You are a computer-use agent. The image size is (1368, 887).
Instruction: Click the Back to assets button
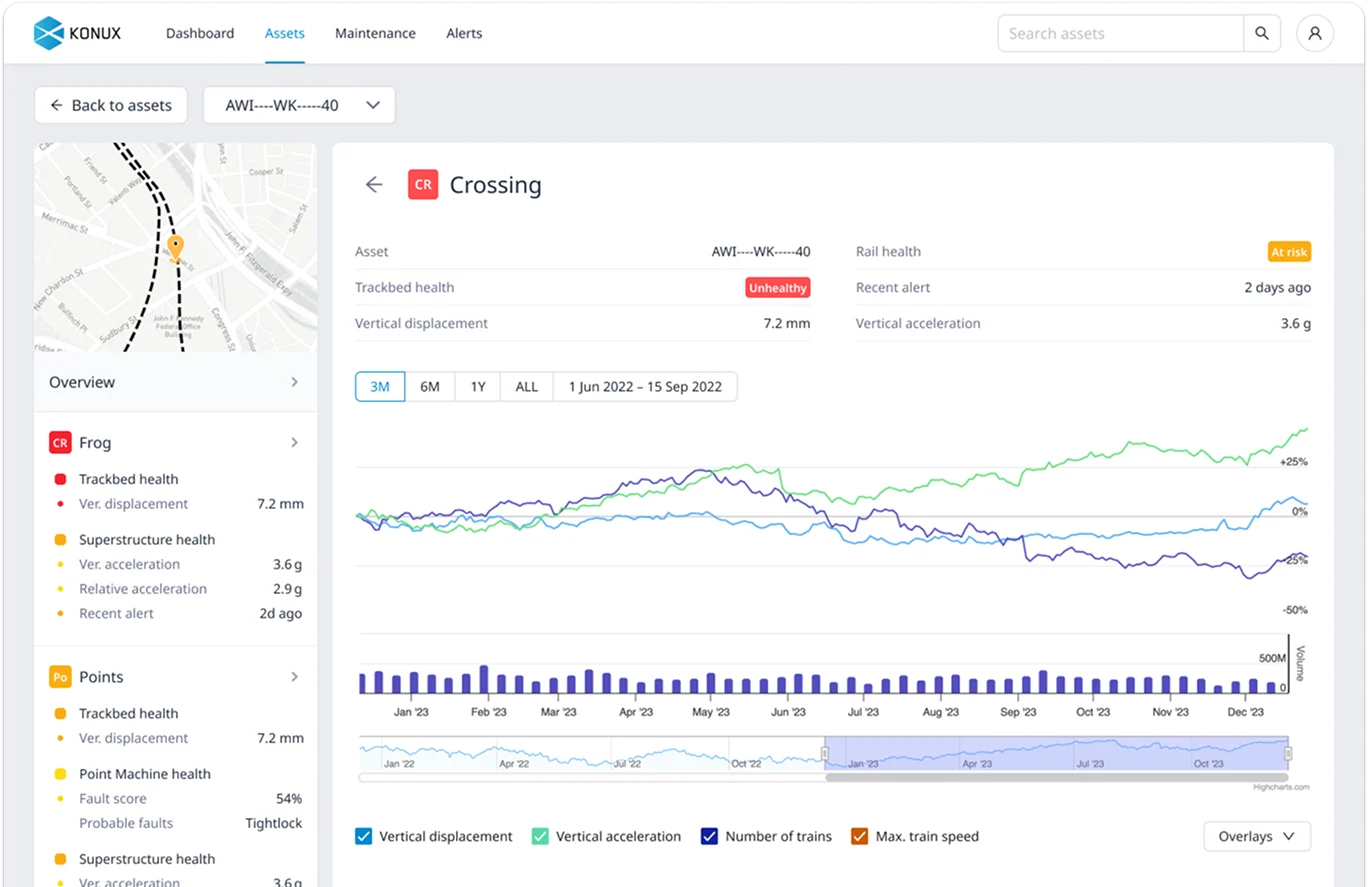(x=111, y=105)
